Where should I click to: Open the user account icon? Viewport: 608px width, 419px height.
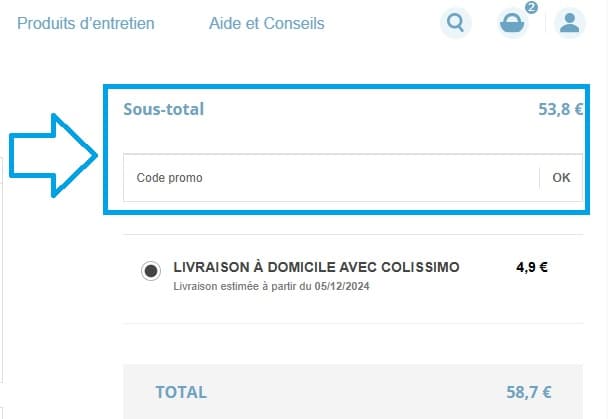(x=570, y=23)
